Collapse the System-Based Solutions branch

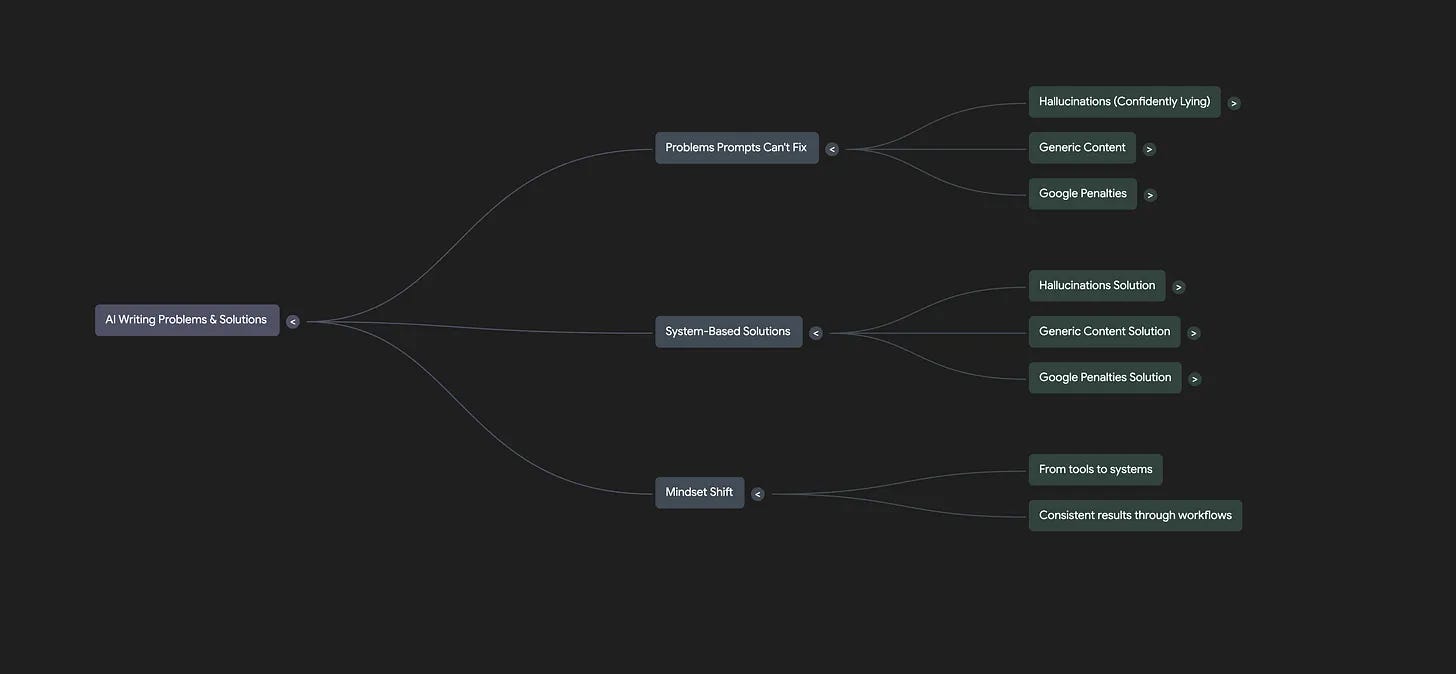(x=815, y=332)
